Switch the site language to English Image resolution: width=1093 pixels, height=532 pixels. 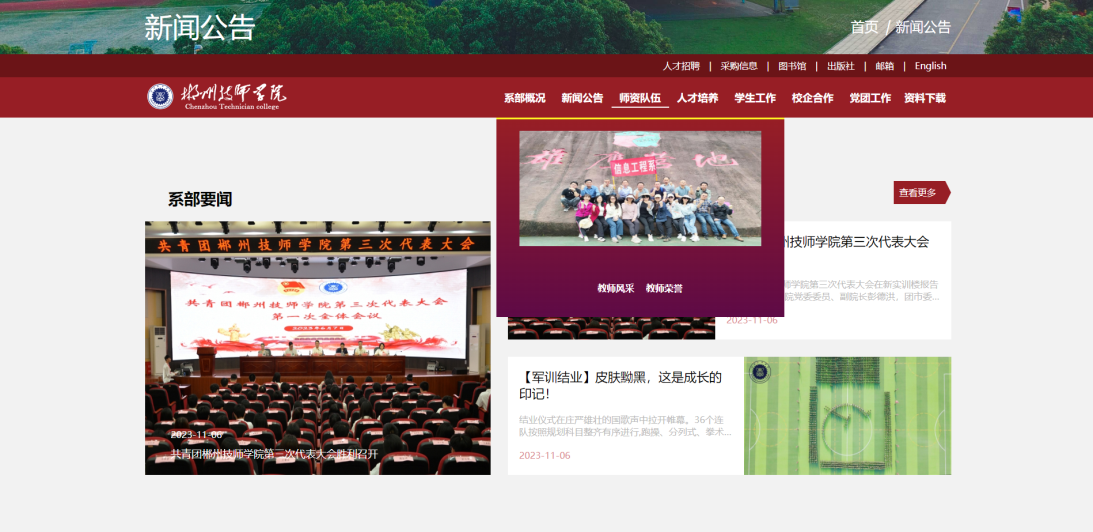(930, 66)
